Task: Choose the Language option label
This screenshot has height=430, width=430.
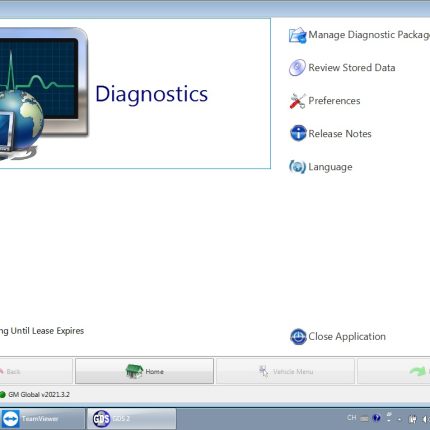Action: [330, 167]
